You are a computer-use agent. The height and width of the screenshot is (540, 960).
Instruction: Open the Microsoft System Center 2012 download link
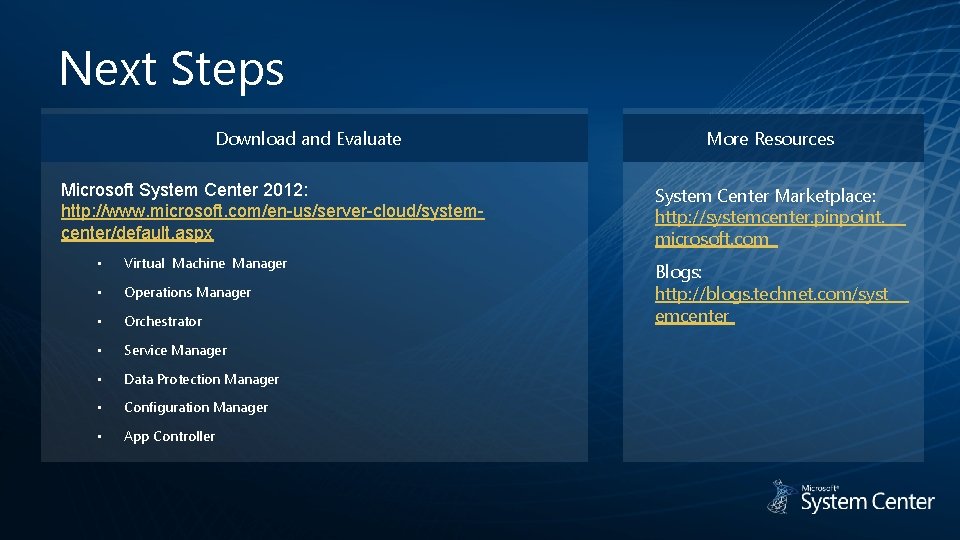pyautogui.click(x=272, y=222)
